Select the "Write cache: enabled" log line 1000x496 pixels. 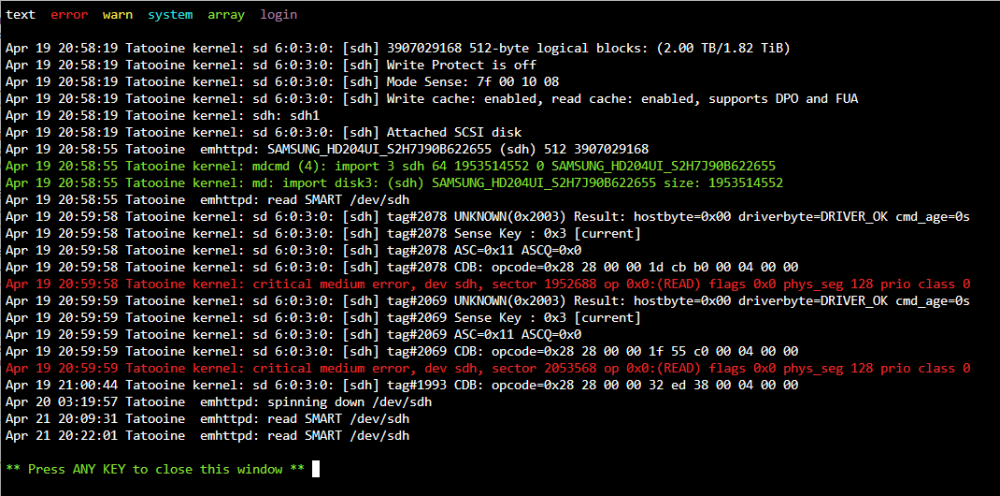tap(432, 99)
